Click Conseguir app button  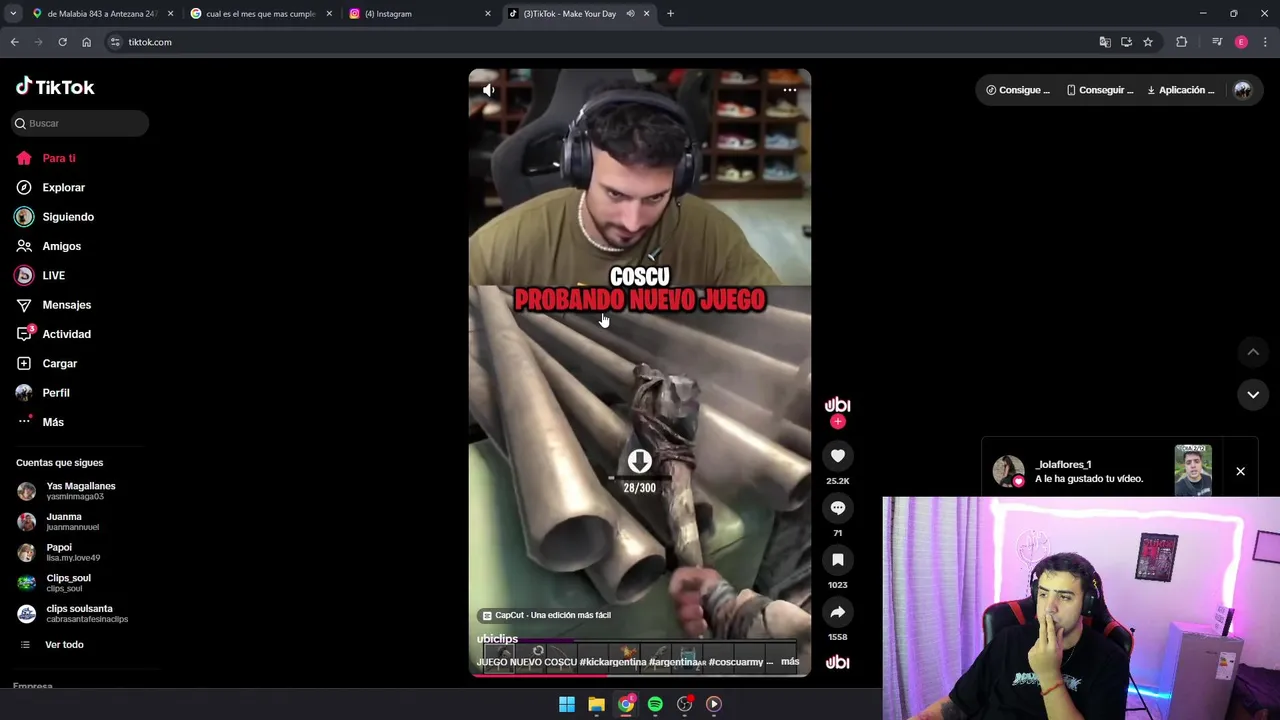pyautogui.click(x=1100, y=90)
